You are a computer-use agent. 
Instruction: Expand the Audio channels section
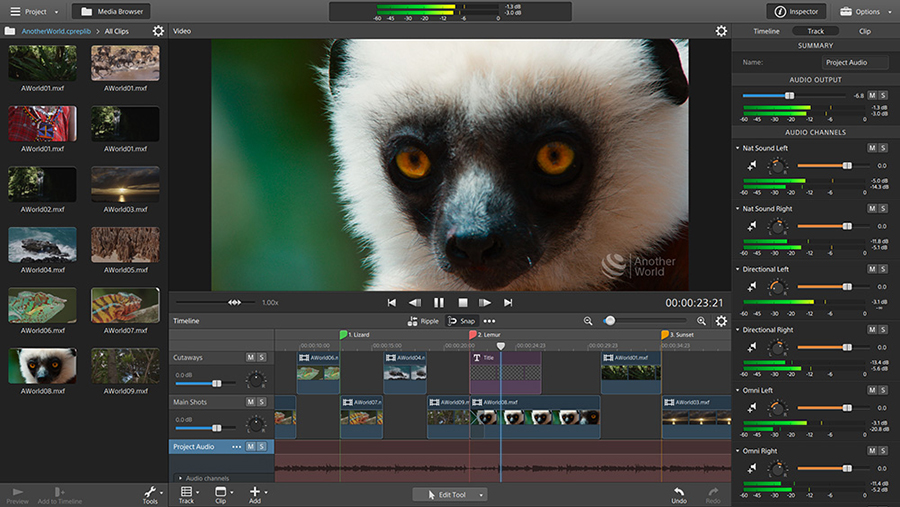click(x=180, y=478)
